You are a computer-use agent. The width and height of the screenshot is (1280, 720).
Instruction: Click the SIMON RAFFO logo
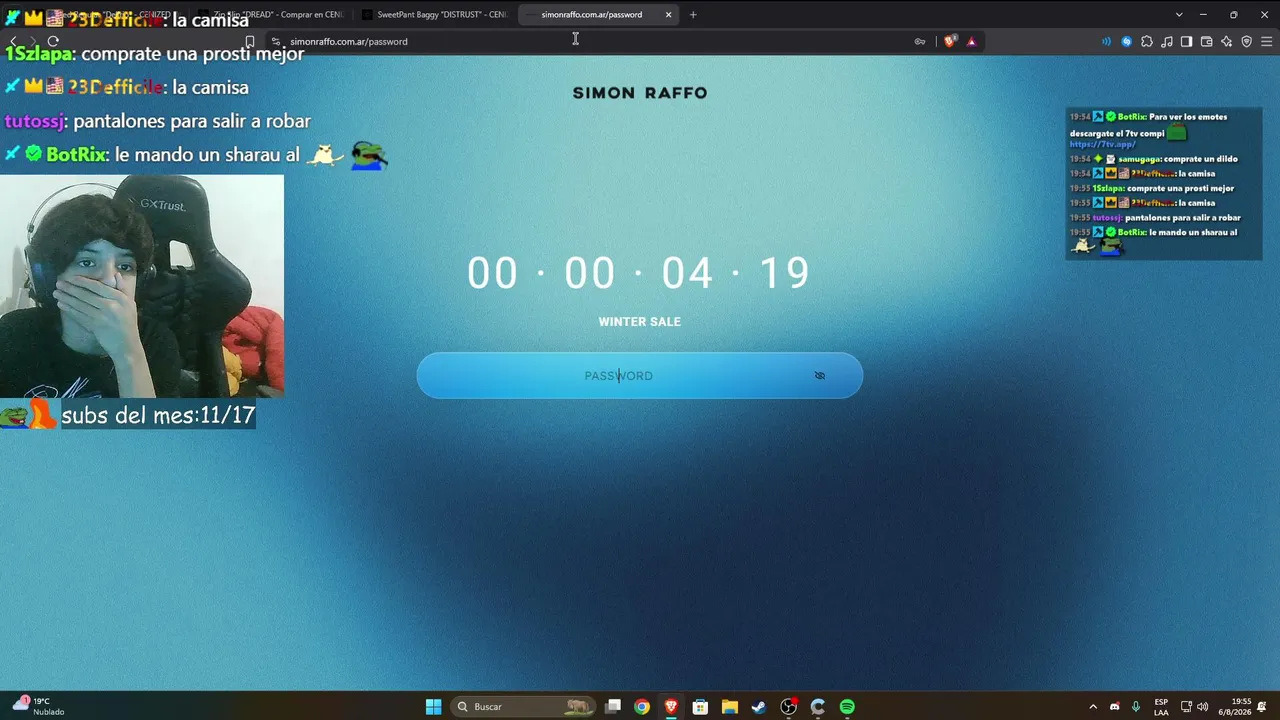click(x=640, y=93)
